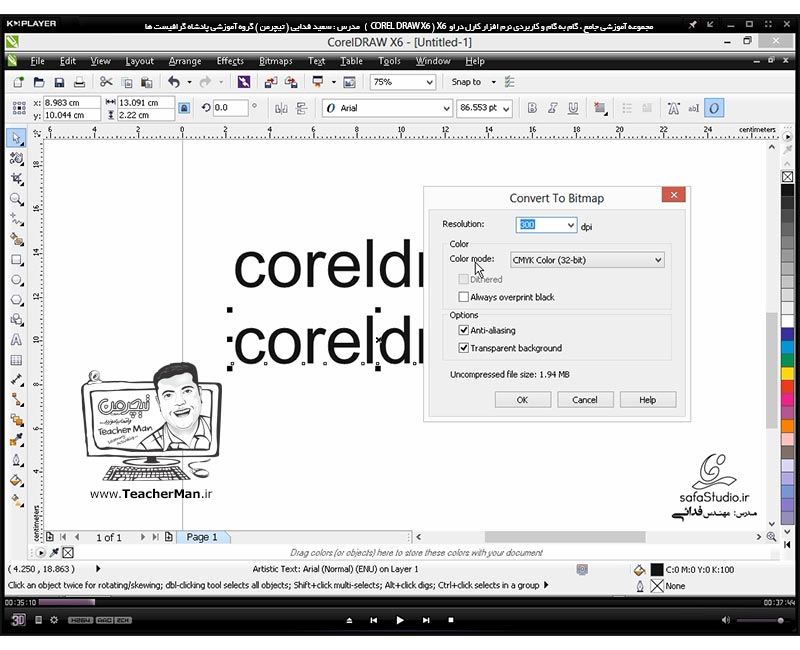Screen dimensions: 800x650
Task: Click the Print icon
Action: (79, 82)
